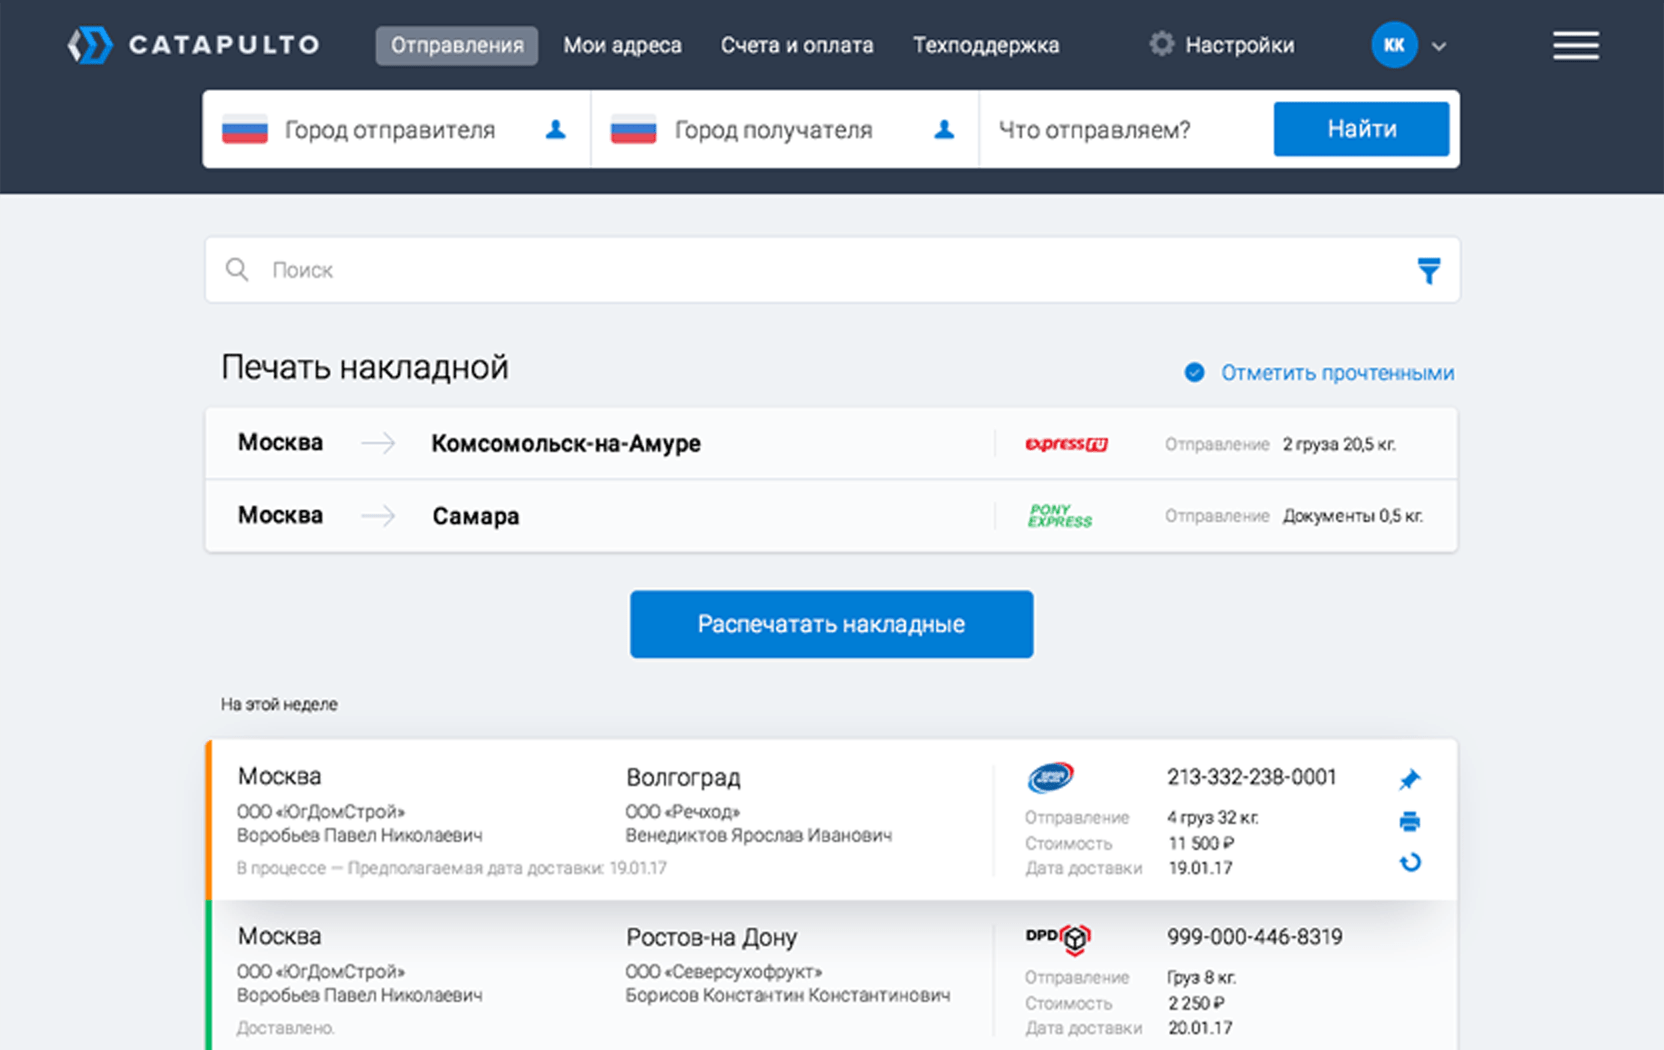Click the Volgograd shipment carrier logo
The width and height of the screenshot is (1664, 1050).
[x=1050, y=777]
